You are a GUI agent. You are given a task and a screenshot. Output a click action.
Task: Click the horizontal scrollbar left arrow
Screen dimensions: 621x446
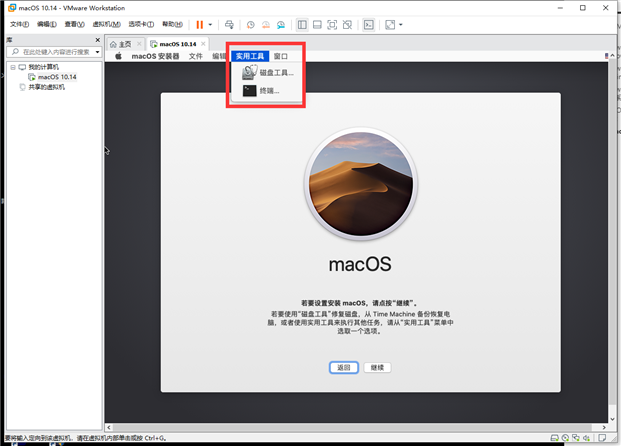pos(109,427)
